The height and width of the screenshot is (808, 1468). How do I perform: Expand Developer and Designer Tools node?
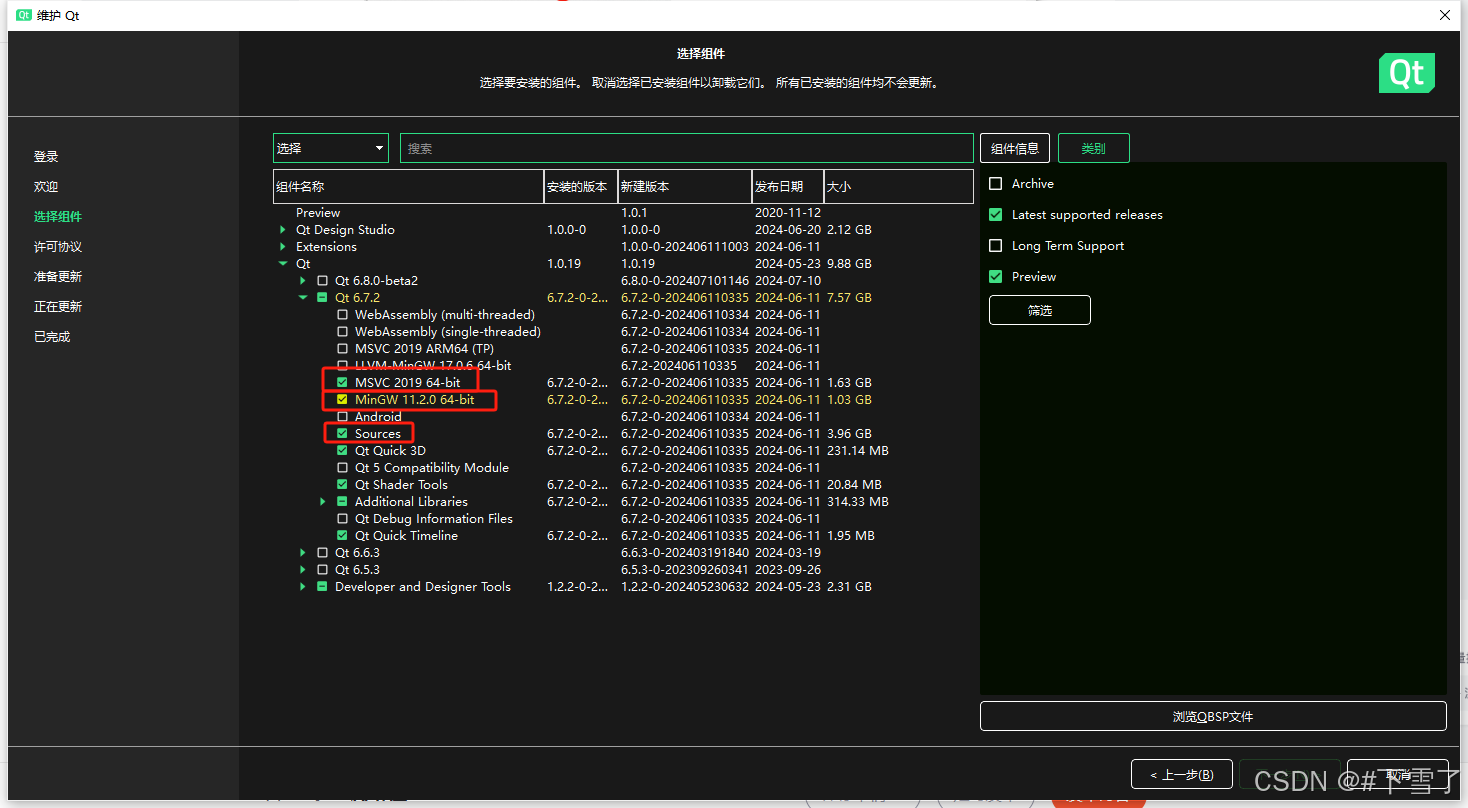click(x=303, y=587)
